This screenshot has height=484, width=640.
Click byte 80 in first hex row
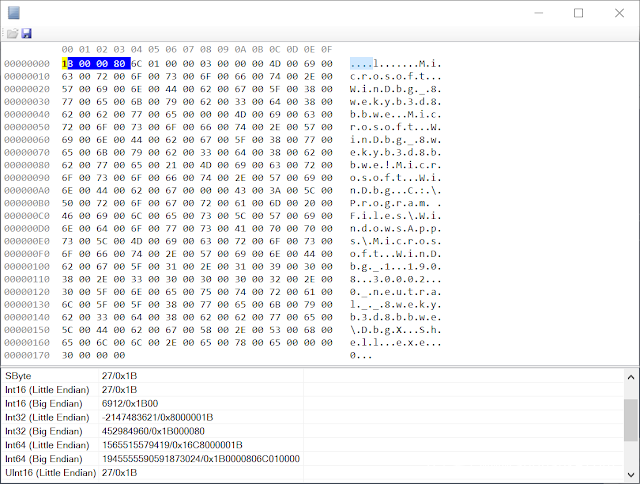click(119, 64)
